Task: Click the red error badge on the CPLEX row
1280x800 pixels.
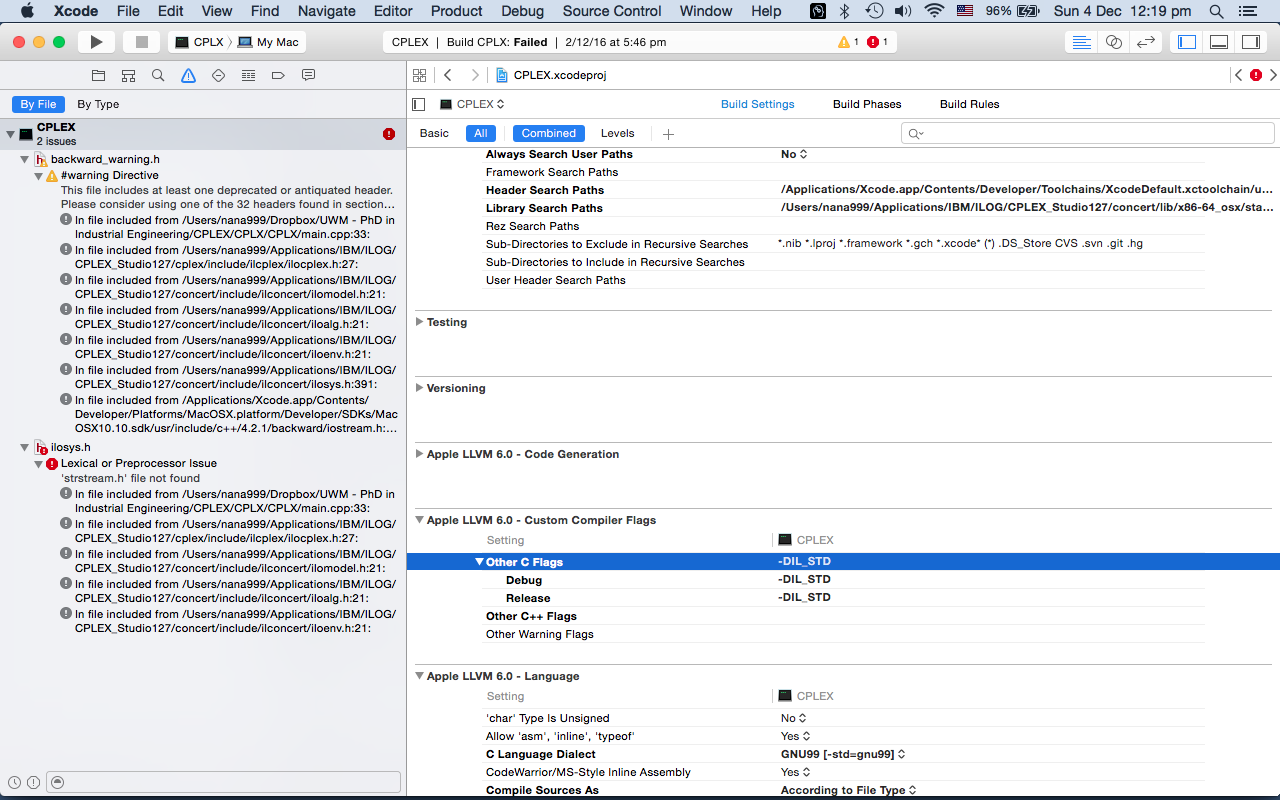Action: (x=389, y=134)
